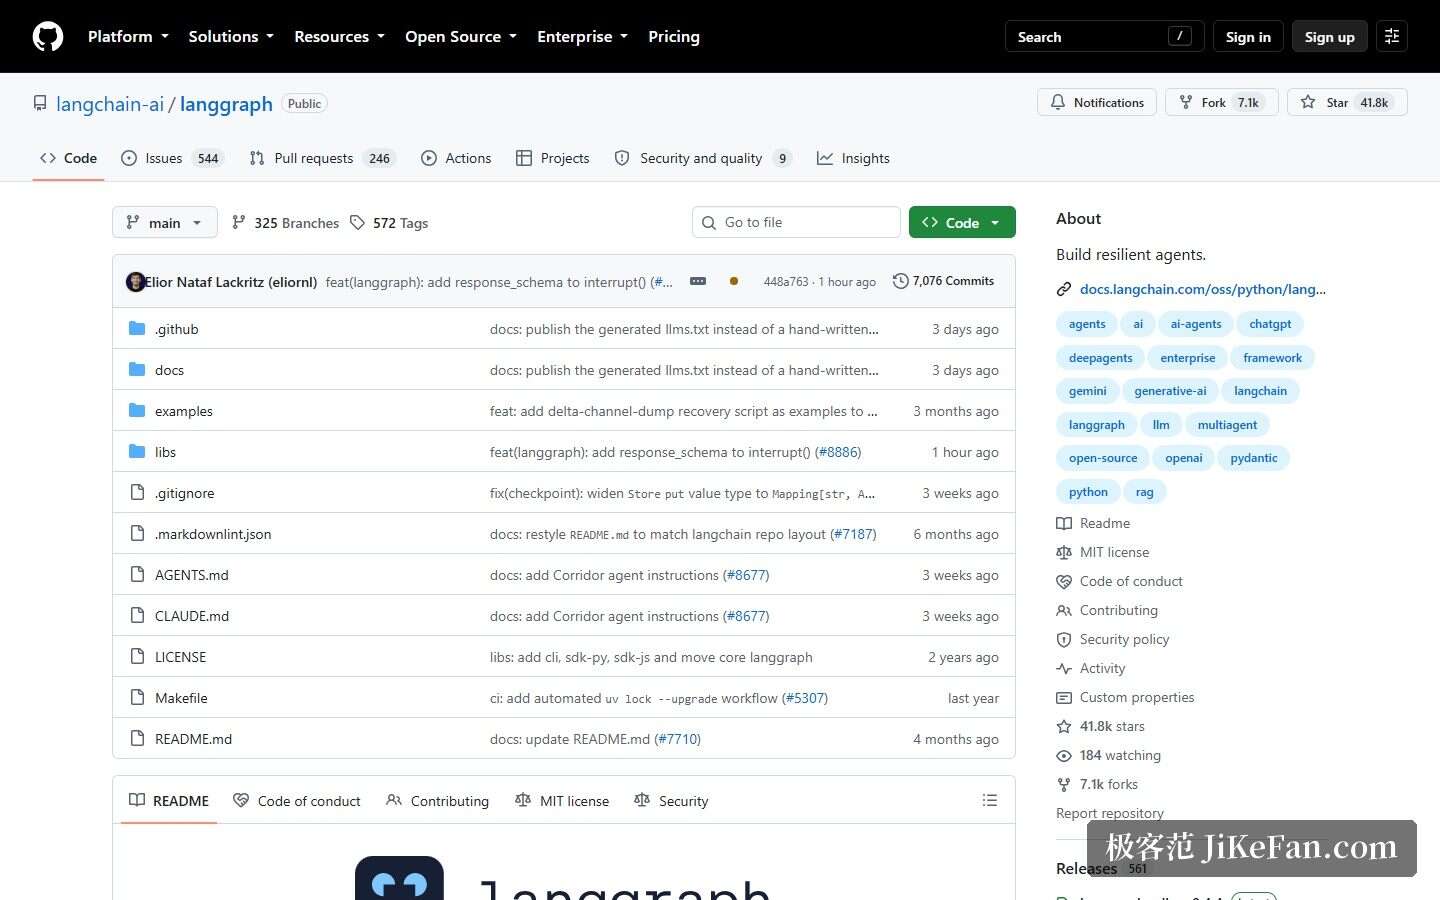Switch to the Actions tab
The width and height of the screenshot is (1440, 900).
click(x=456, y=158)
